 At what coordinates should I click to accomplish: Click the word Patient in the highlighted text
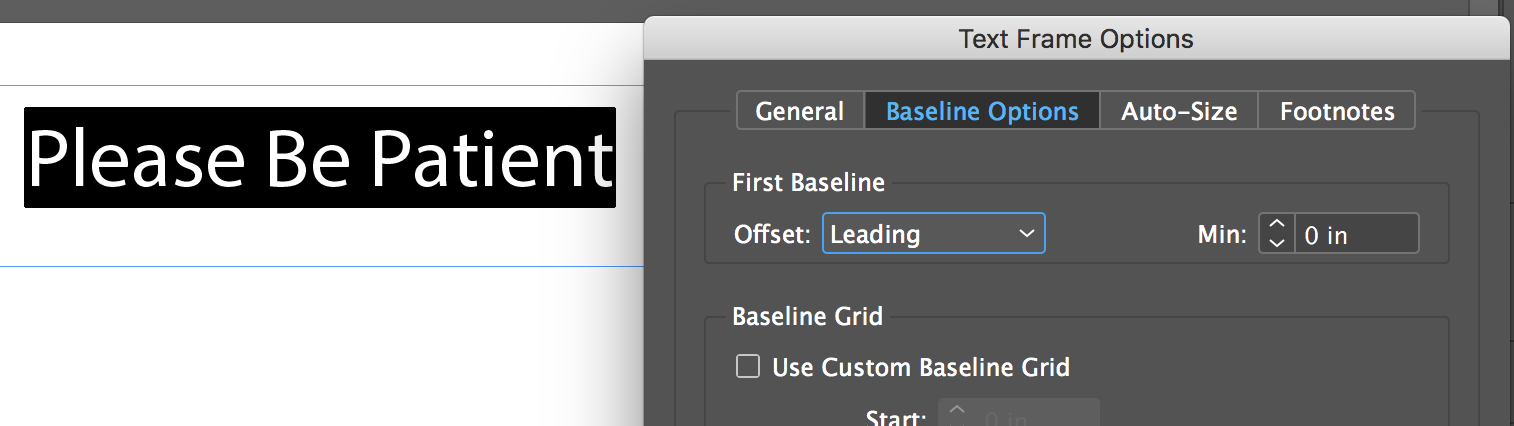point(487,159)
